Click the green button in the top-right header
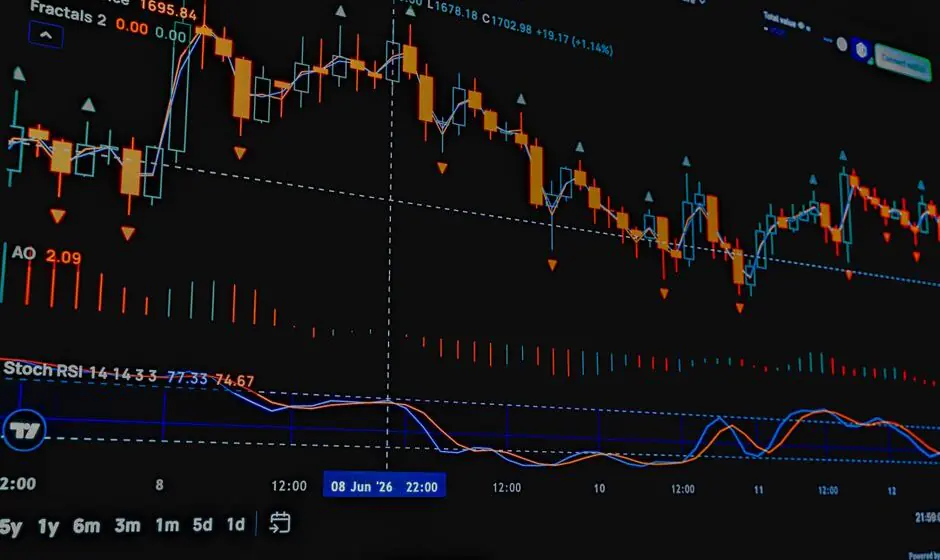 [x=903, y=63]
